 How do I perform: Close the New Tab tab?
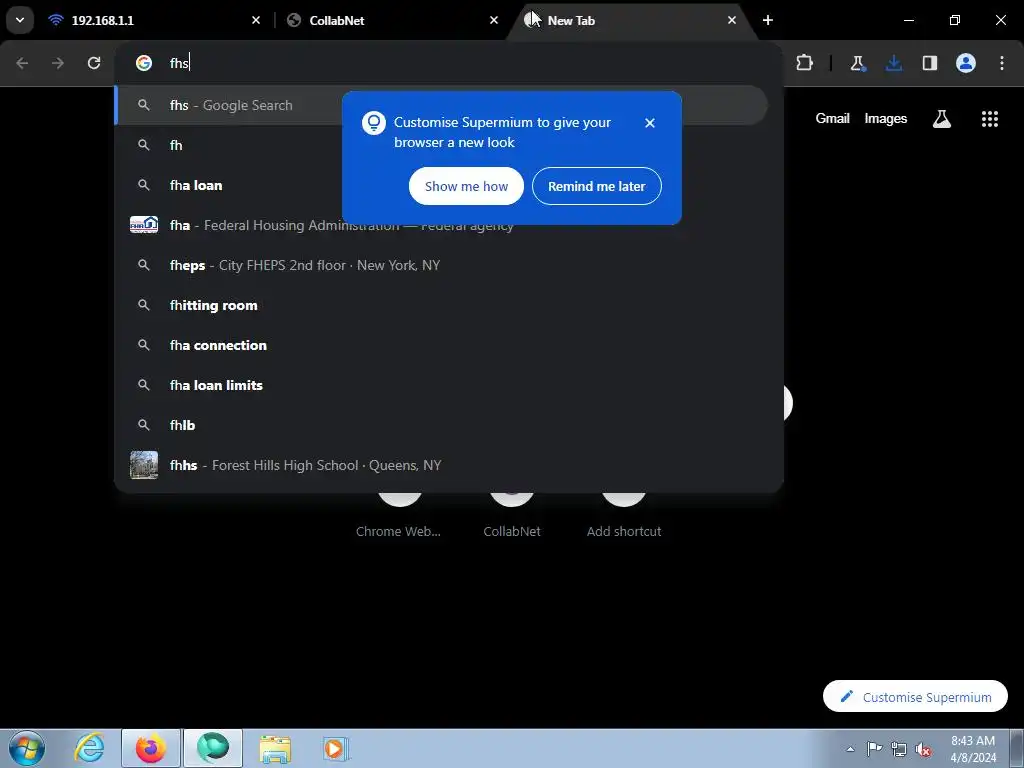[x=731, y=20]
